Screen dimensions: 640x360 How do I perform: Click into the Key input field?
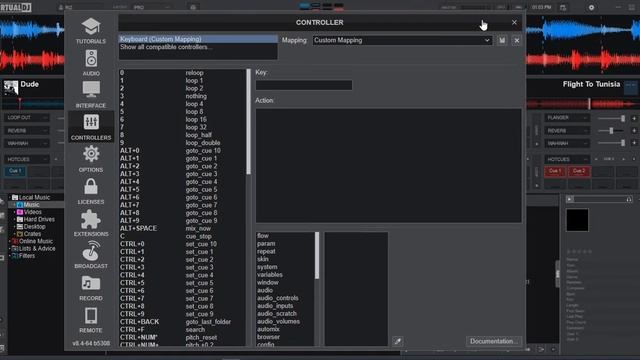[304, 85]
